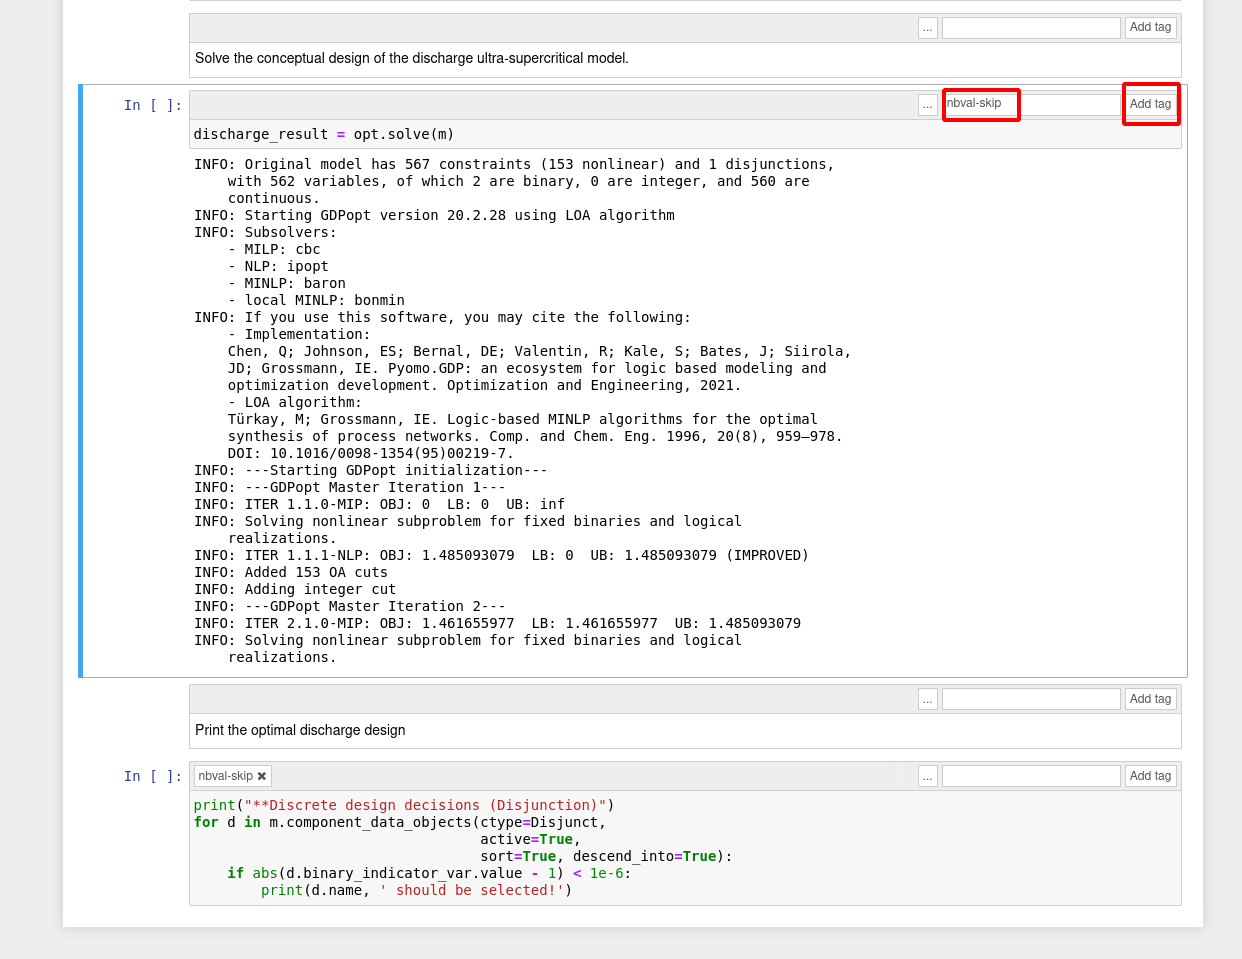
Task: Focus tag input of 'Solve the conceptual design' cell
Action: tap(1031, 28)
